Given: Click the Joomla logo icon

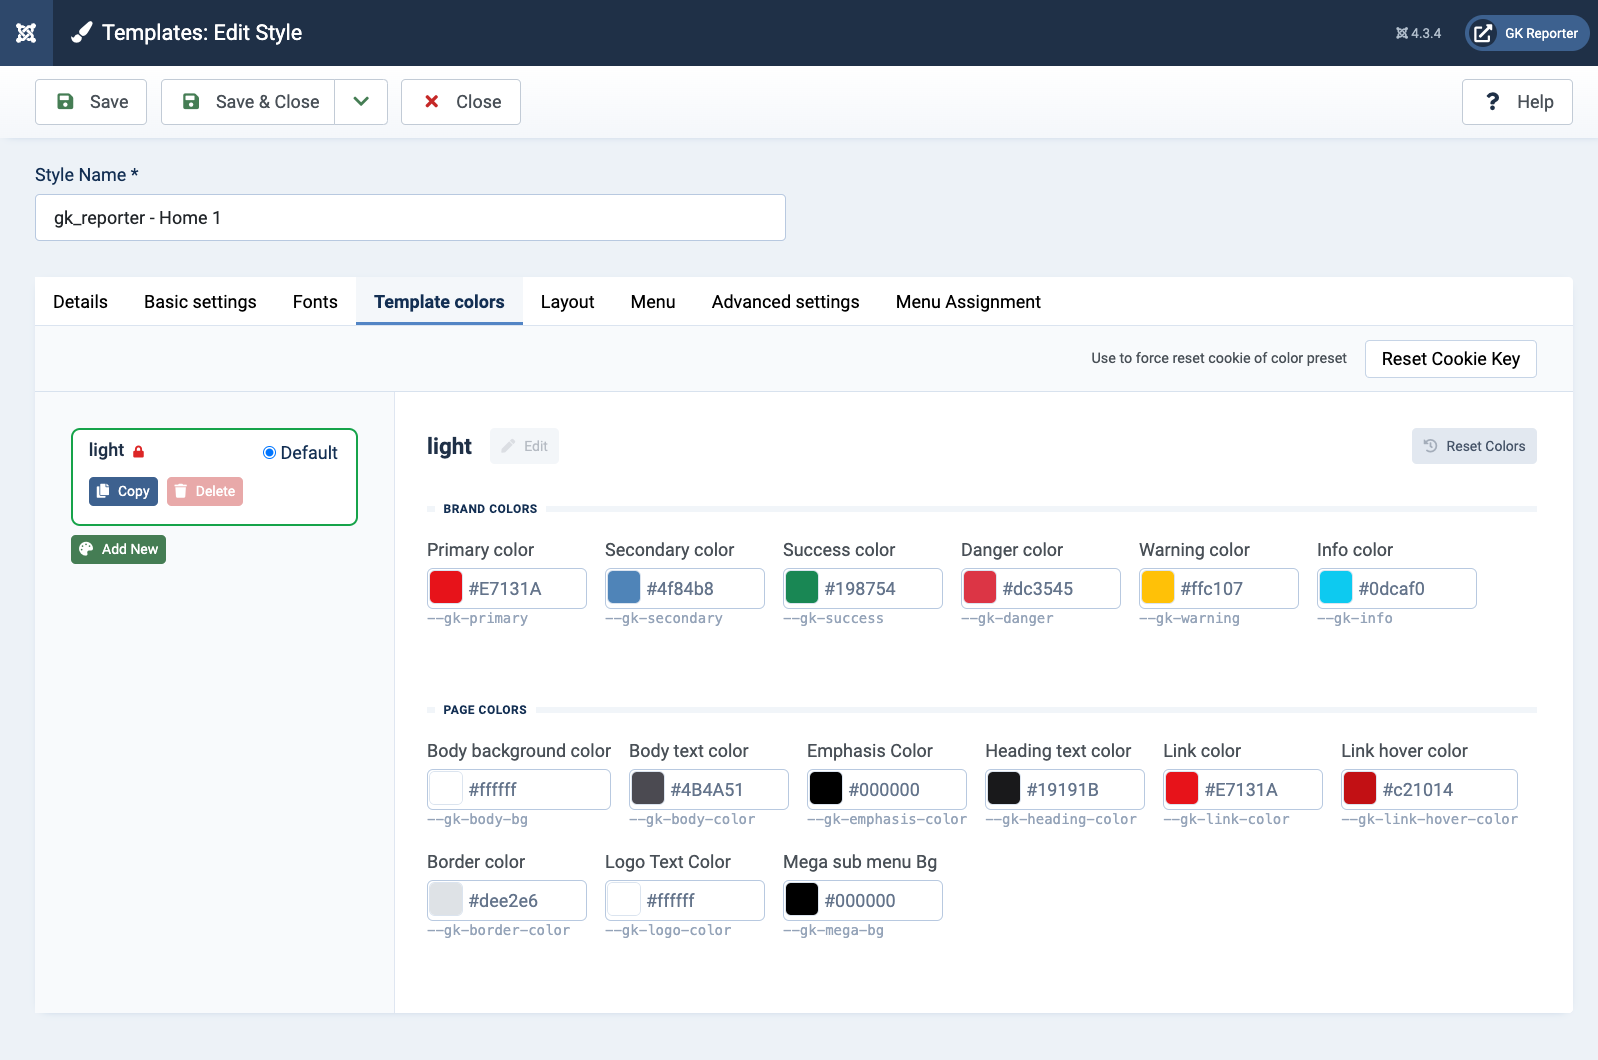Looking at the screenshot, I should pyautogui.click(x=26, y=33).
